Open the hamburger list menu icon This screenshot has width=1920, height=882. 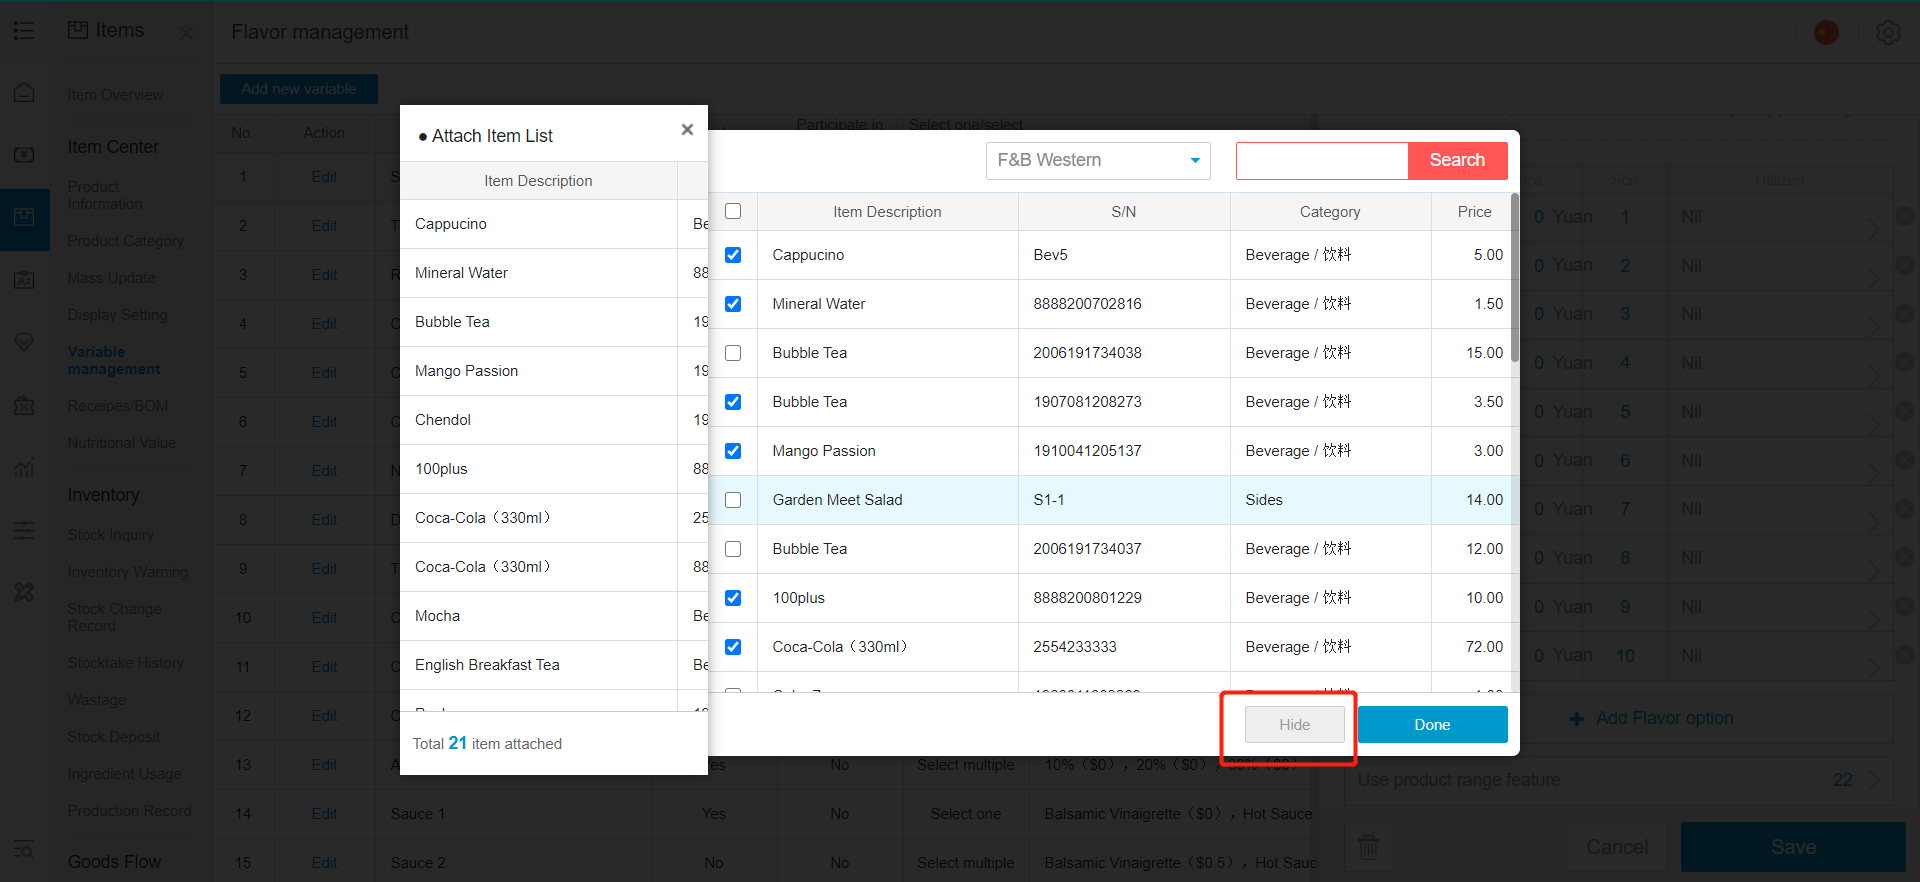24,31
